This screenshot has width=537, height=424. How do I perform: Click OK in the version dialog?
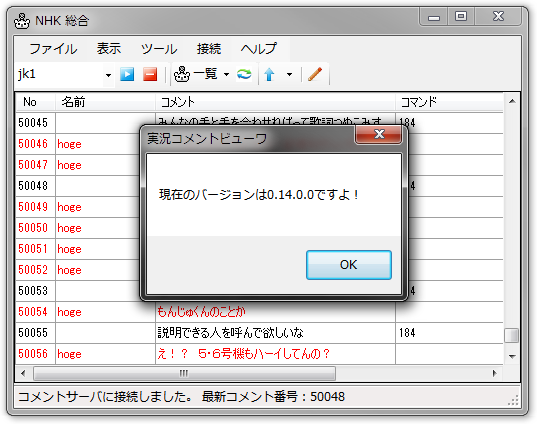click(349, 265)
